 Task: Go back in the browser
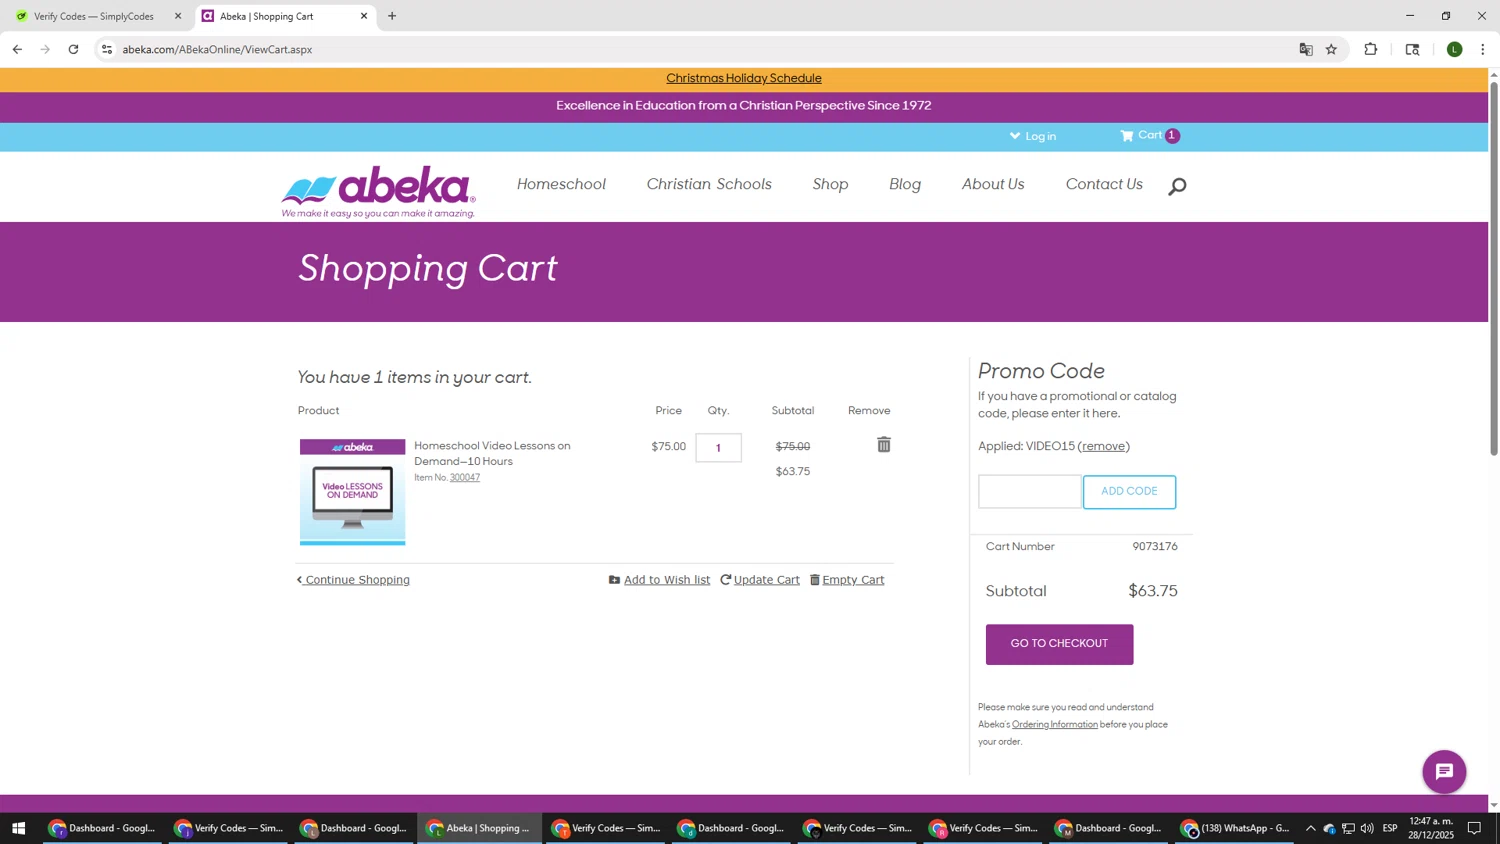(x=17, y=49)
